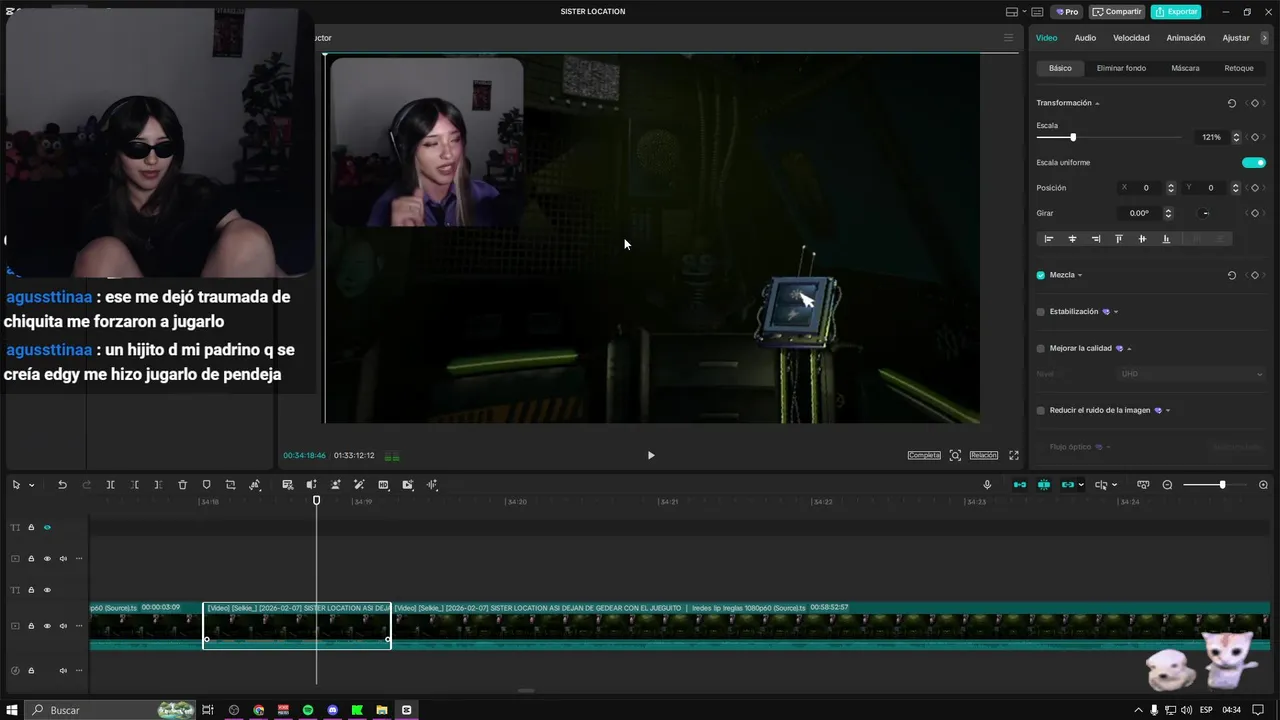Switch to the Animación tab
This screenshot has height=720, width=1280.
tap(1186, 38)
